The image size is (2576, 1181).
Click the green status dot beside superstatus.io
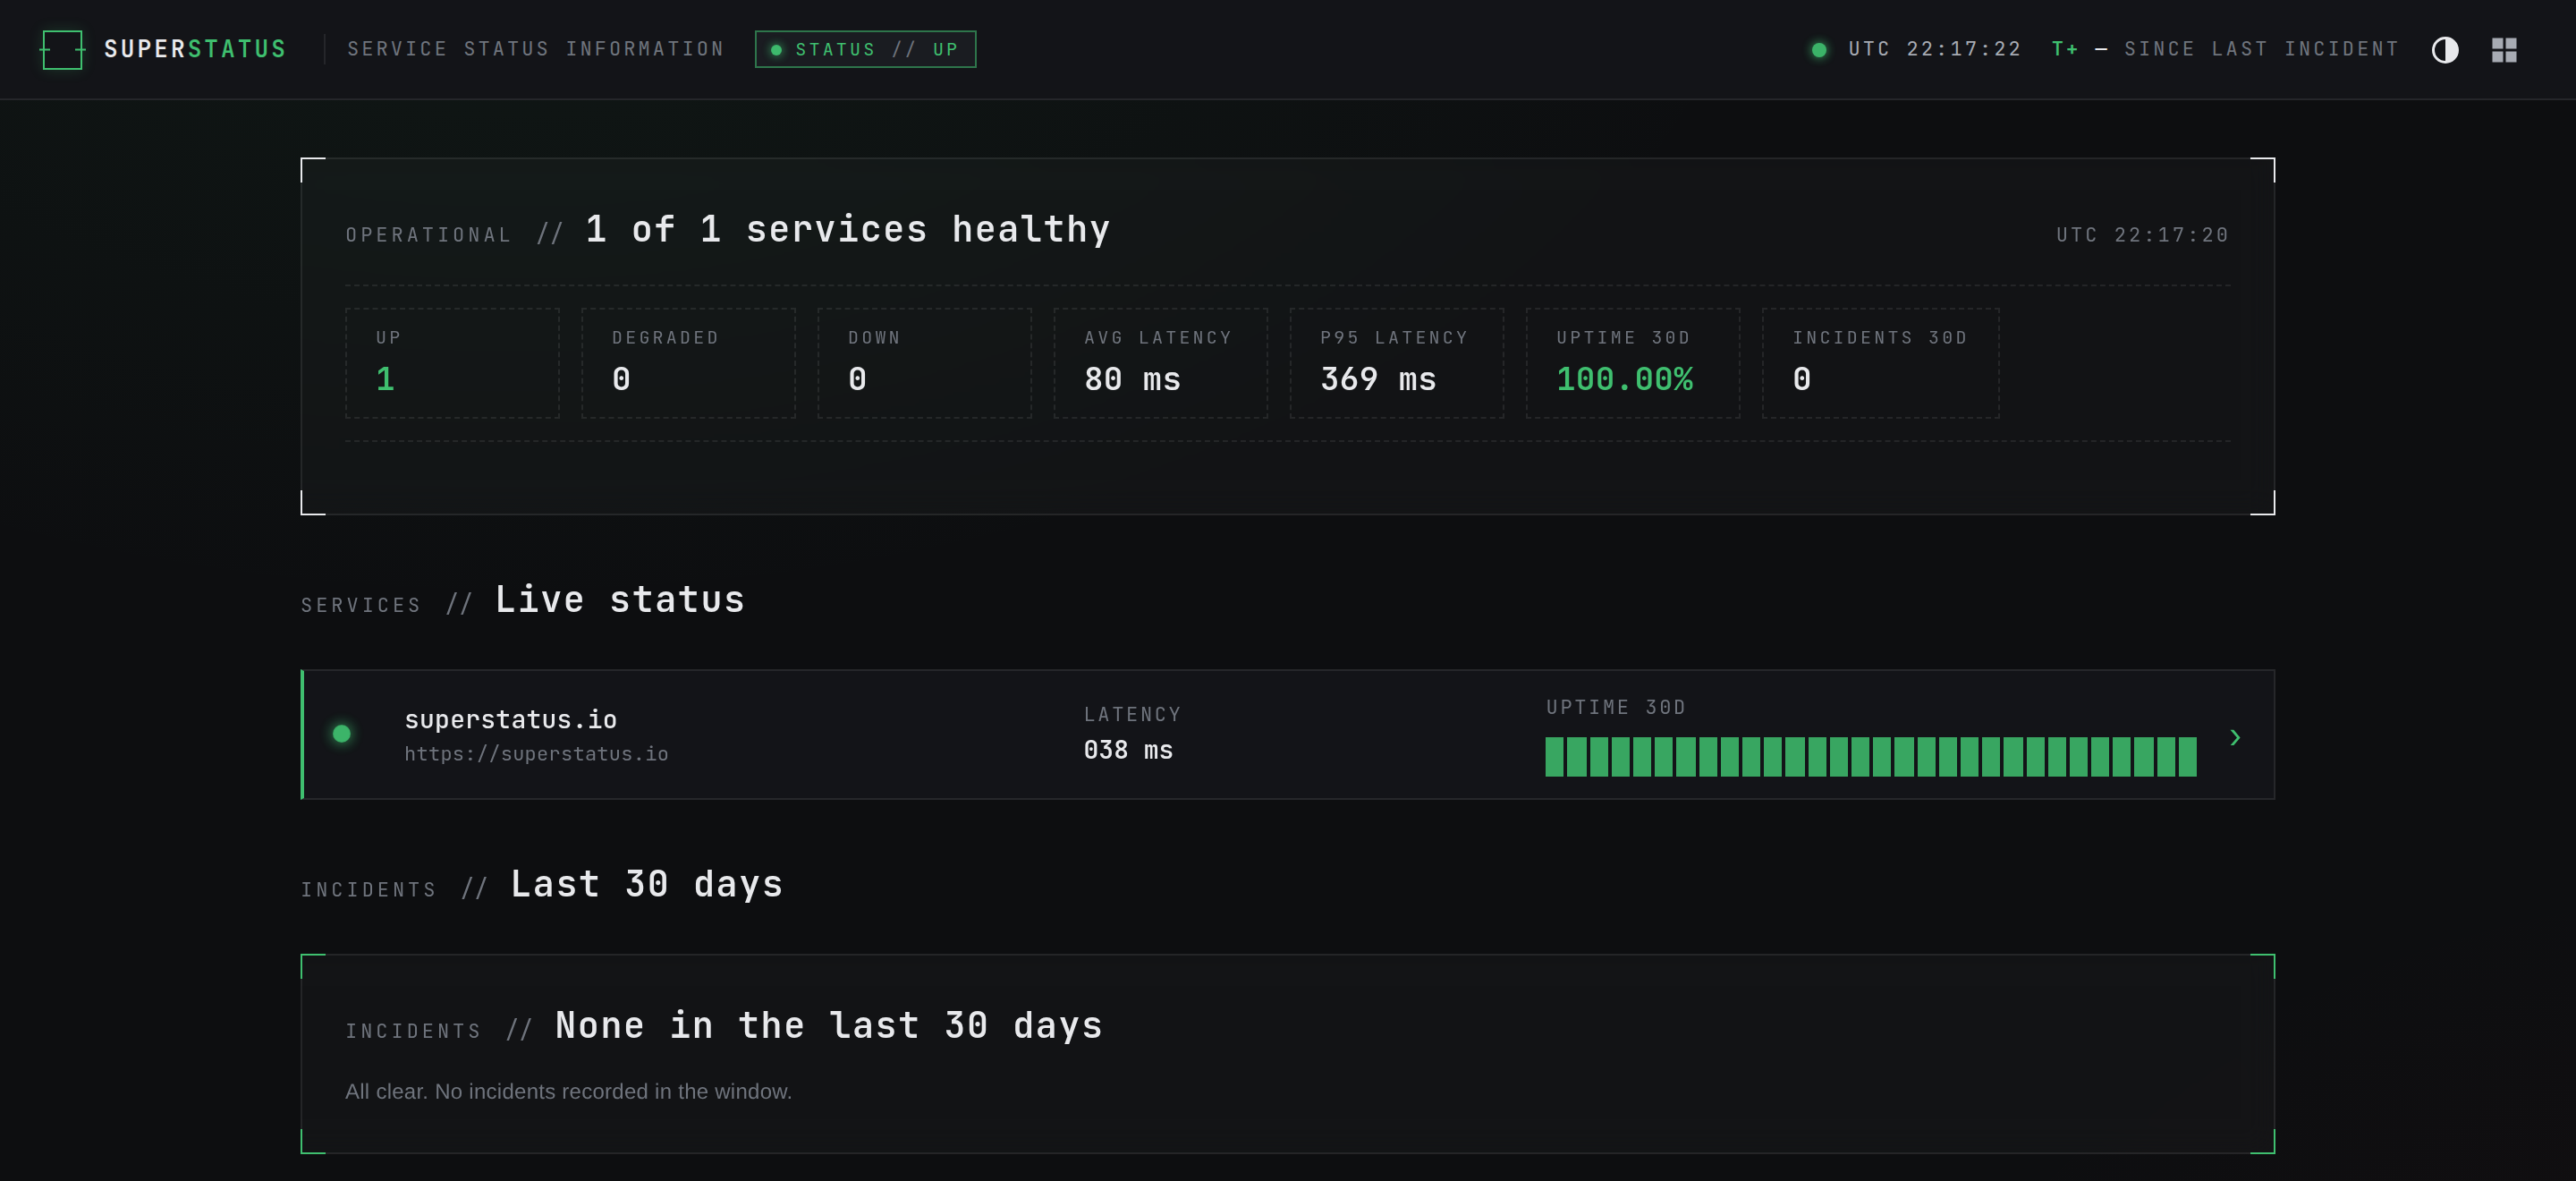341,734
